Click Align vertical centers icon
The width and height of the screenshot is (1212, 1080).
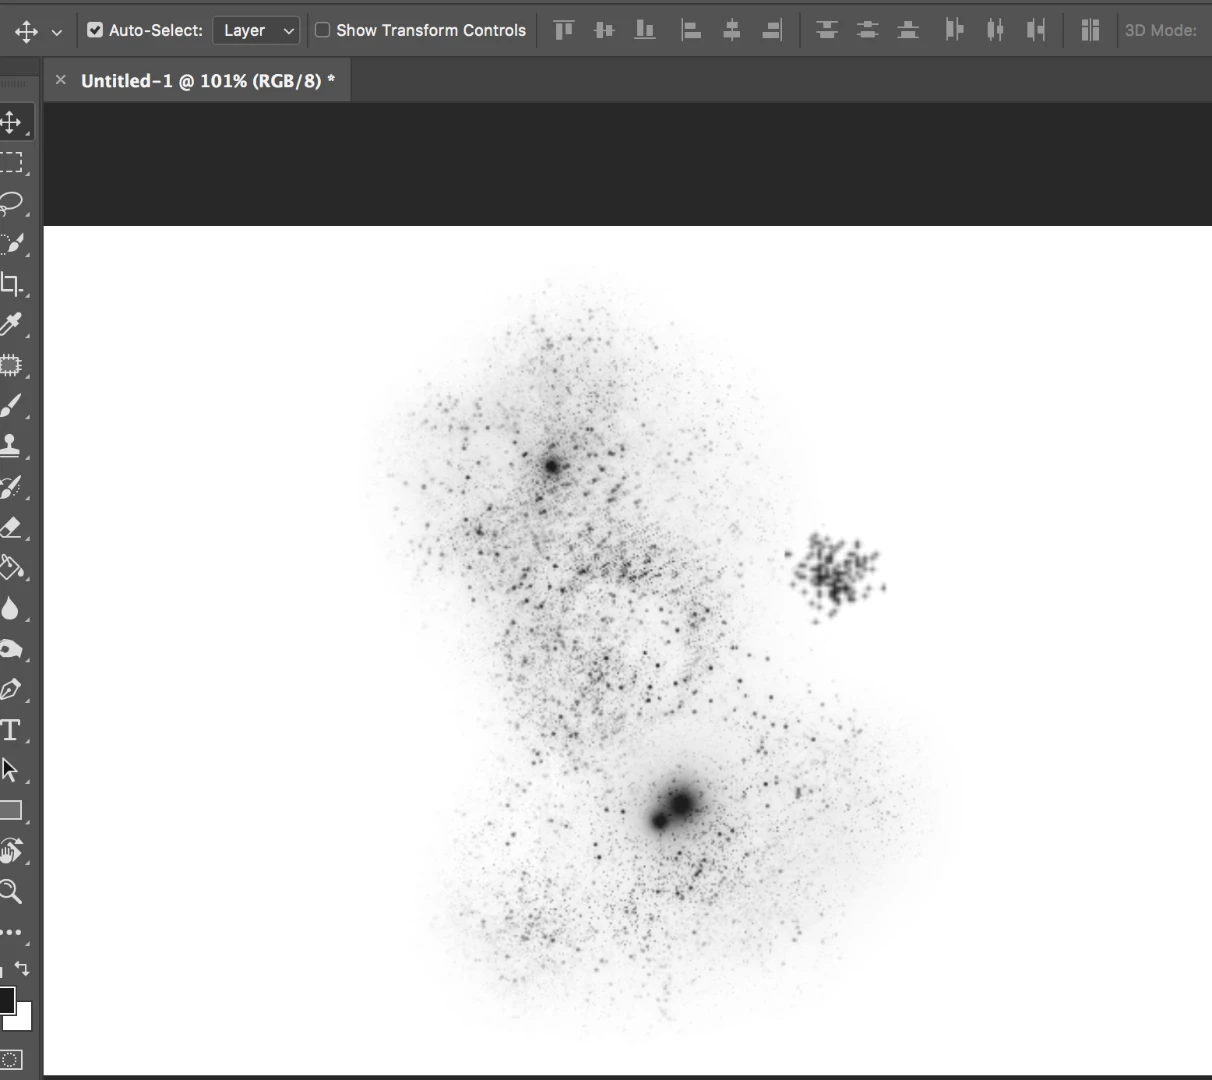tap(604, 30)
